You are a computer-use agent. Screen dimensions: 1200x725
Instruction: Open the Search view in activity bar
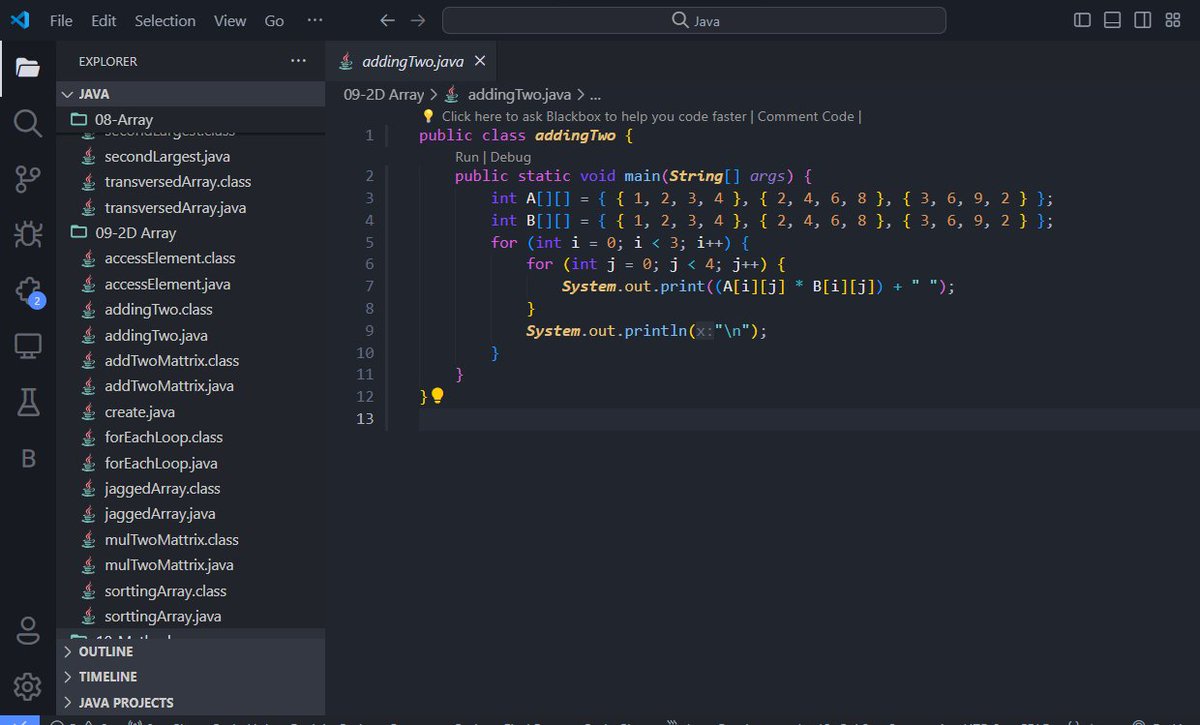(27, 124)
